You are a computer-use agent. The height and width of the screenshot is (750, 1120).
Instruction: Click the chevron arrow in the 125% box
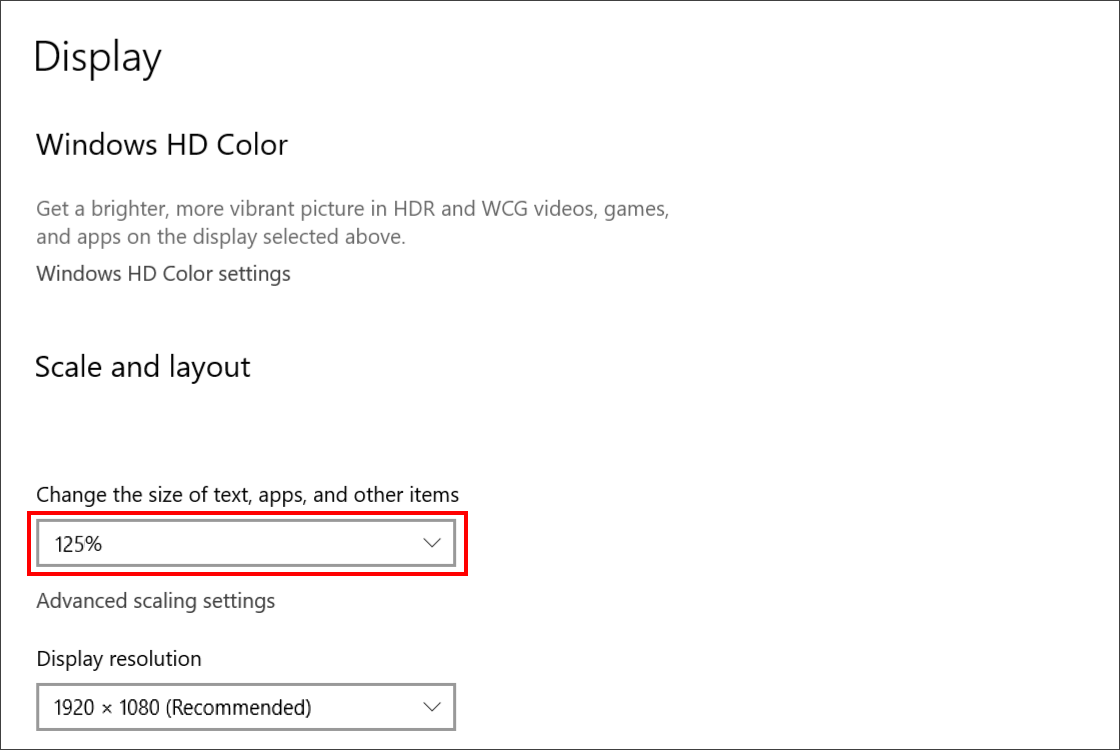pos(431,543)
